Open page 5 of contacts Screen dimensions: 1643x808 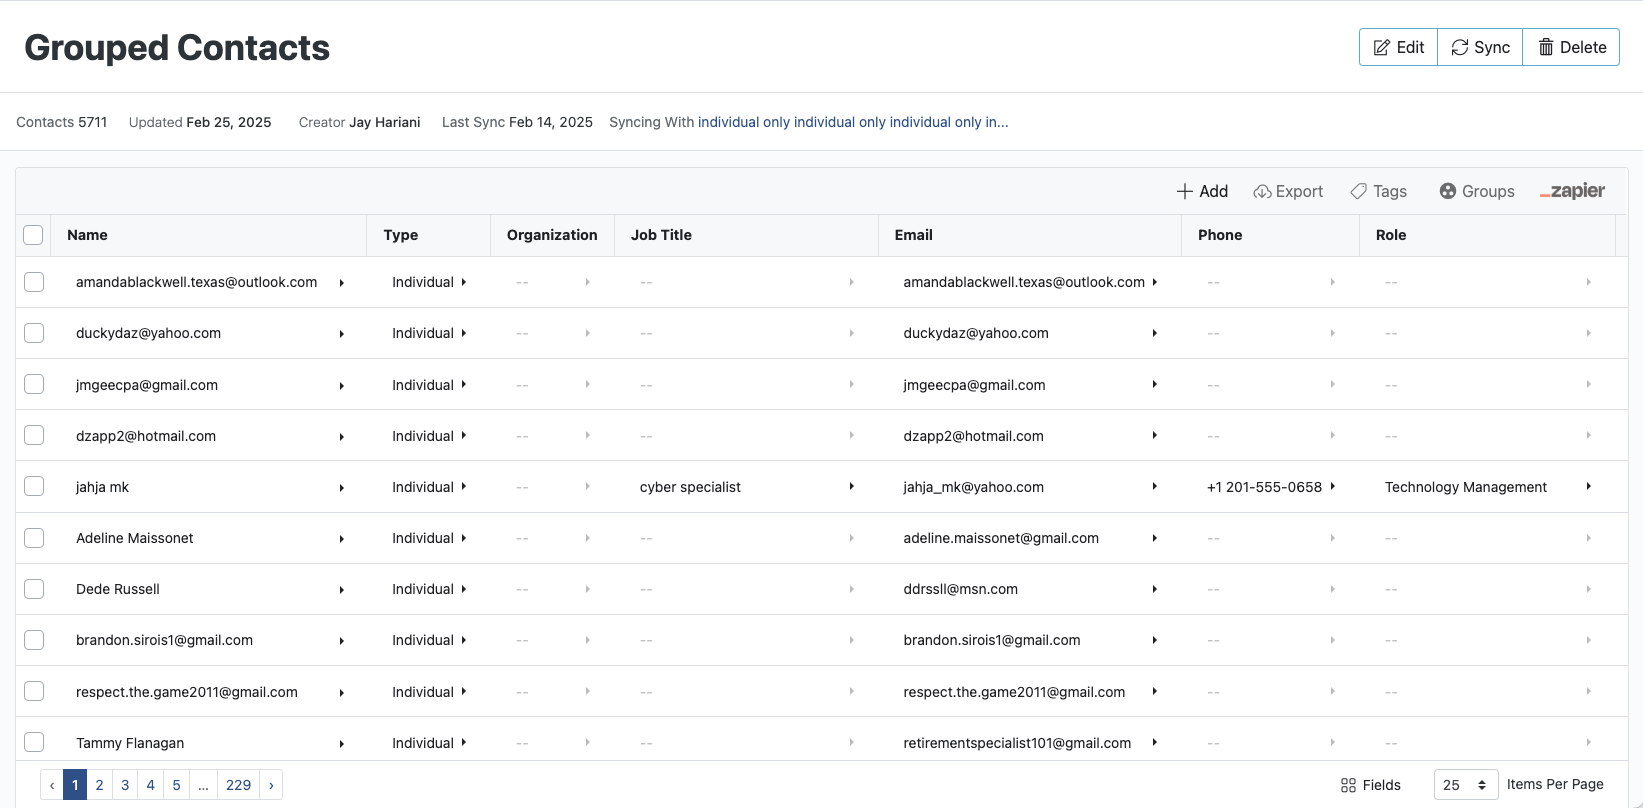point(176,785)
